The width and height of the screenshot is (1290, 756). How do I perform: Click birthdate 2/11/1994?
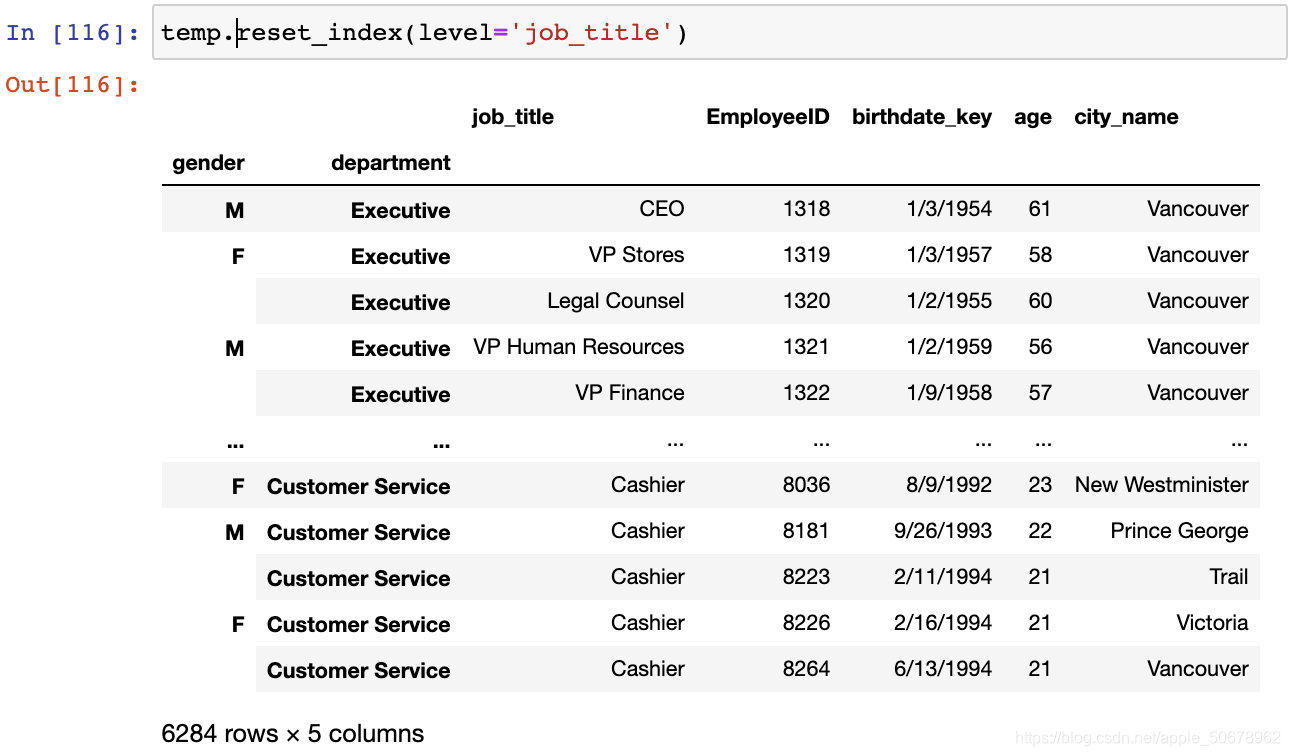pyautogui.click(x=943, y=577)
